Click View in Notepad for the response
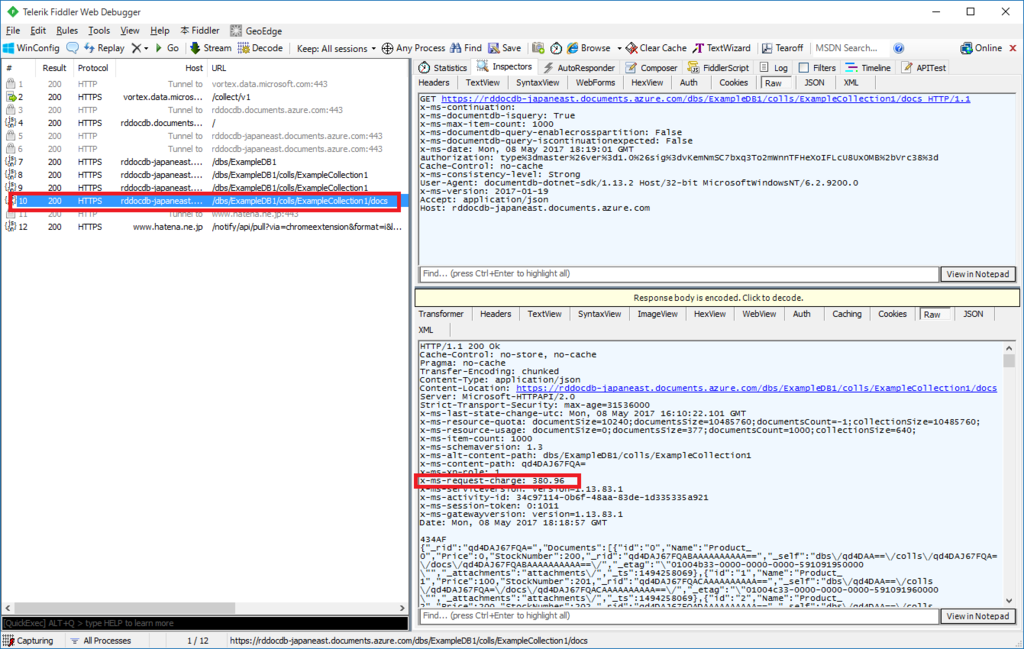The width and height of the screenshot is (1024, 649). point(978,616)
